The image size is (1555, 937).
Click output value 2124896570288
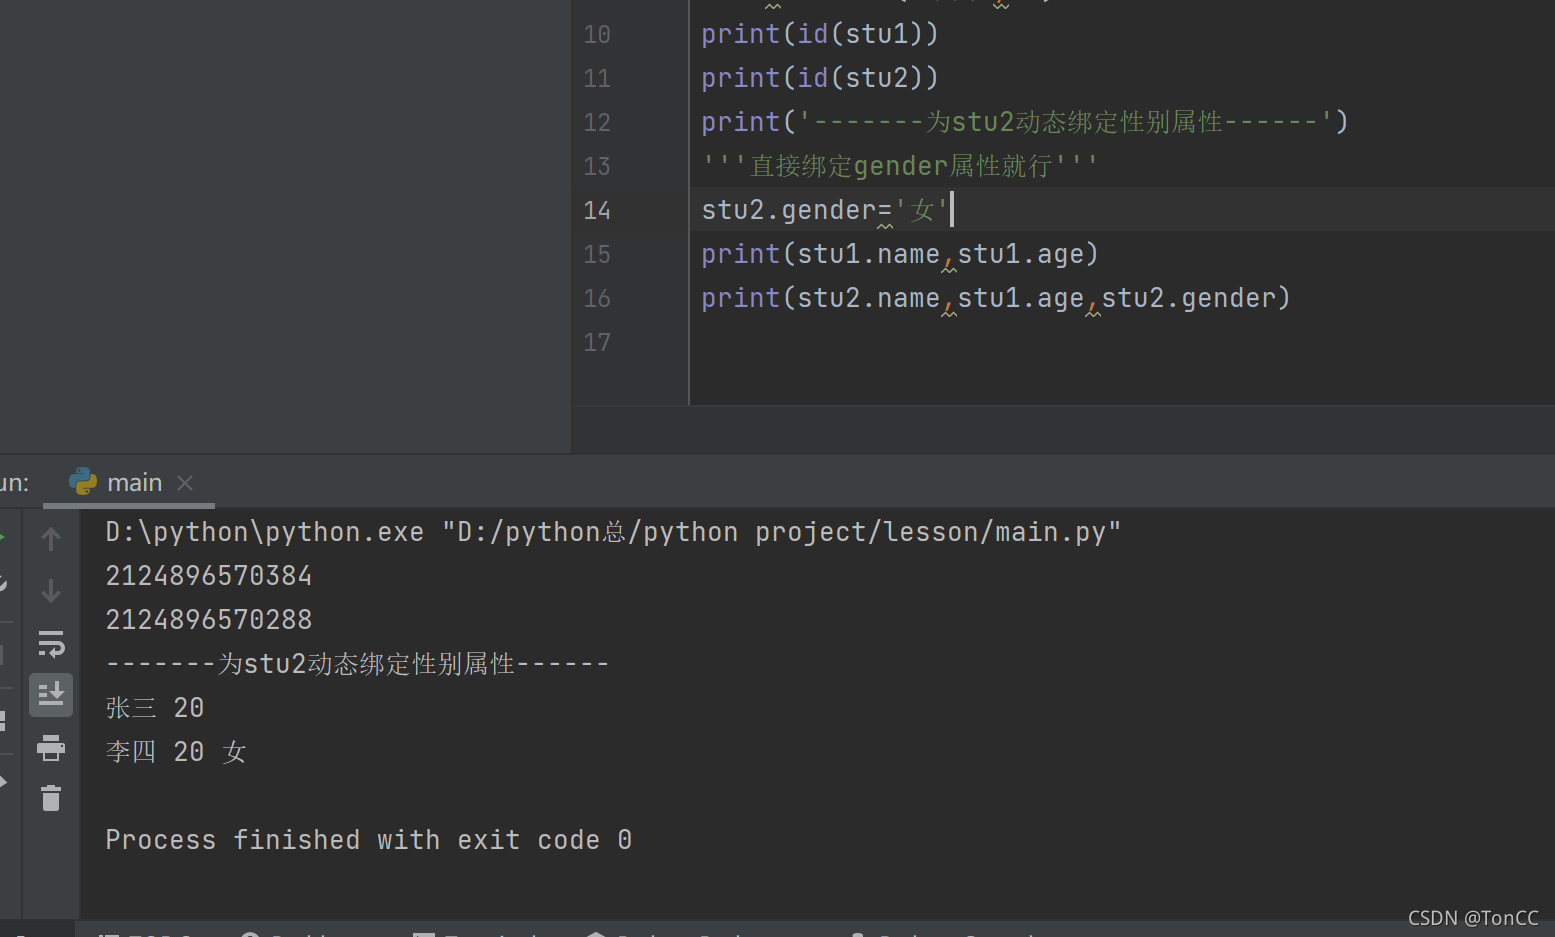point(209,620)
